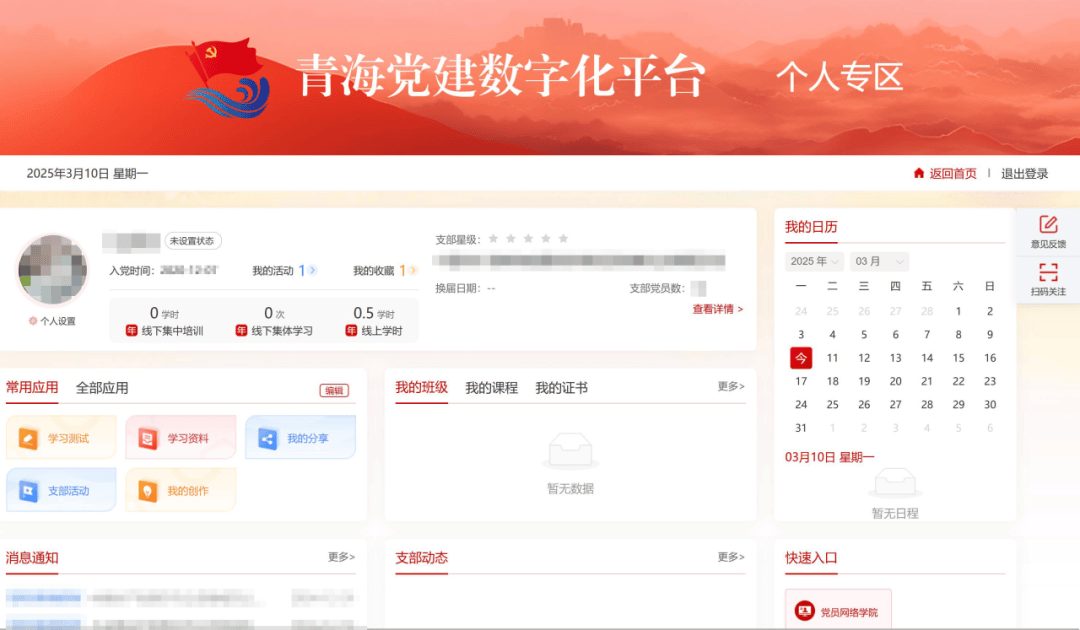Expand 更多 in 我的班级 panel
Image resolution: width=1080 pixels, height=630 pixels.
coord(731,386)
